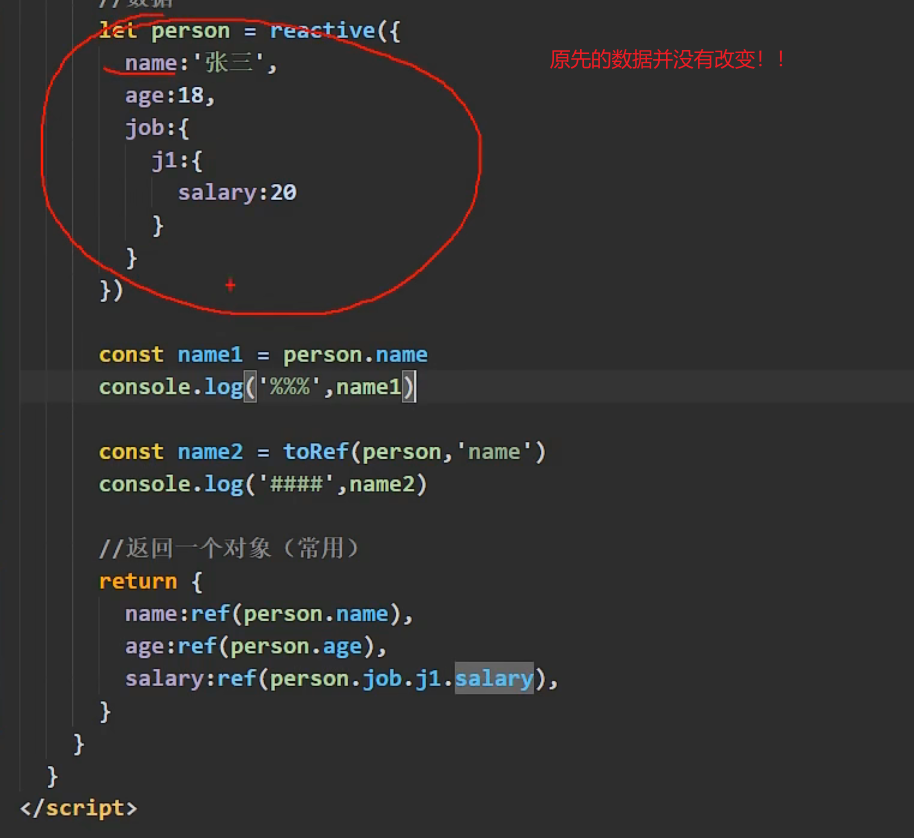Click the name:'张三' property line

pyautogui.click(x=201, y=63)
